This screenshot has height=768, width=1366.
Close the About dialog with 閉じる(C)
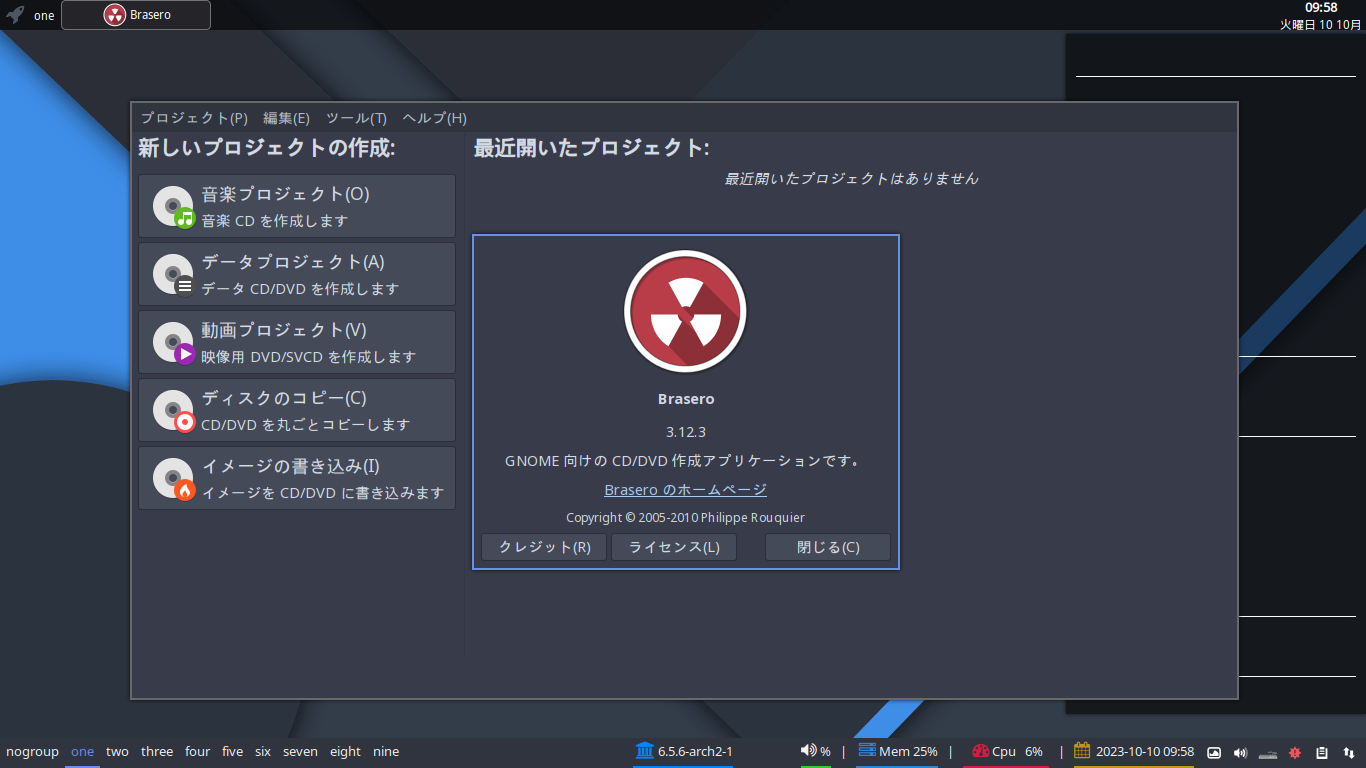coord(828,547)
